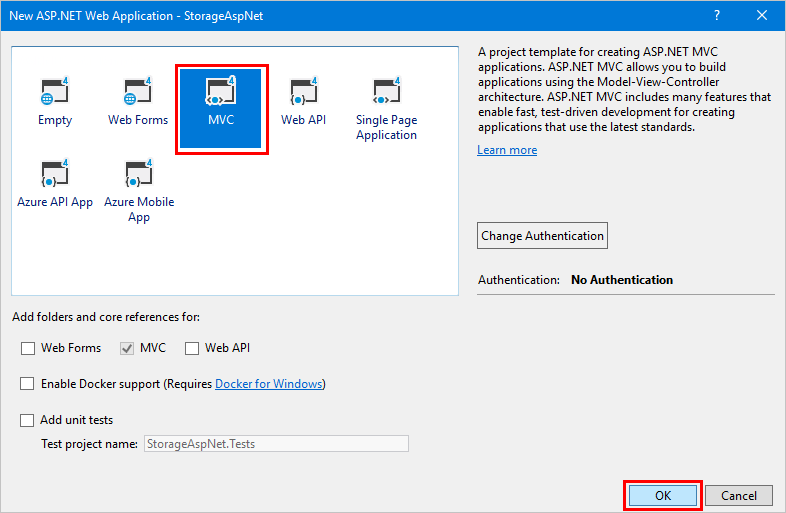Open the Docker for Windows link
This screenshot has width=786, height=513.
[x=269, y=384]
